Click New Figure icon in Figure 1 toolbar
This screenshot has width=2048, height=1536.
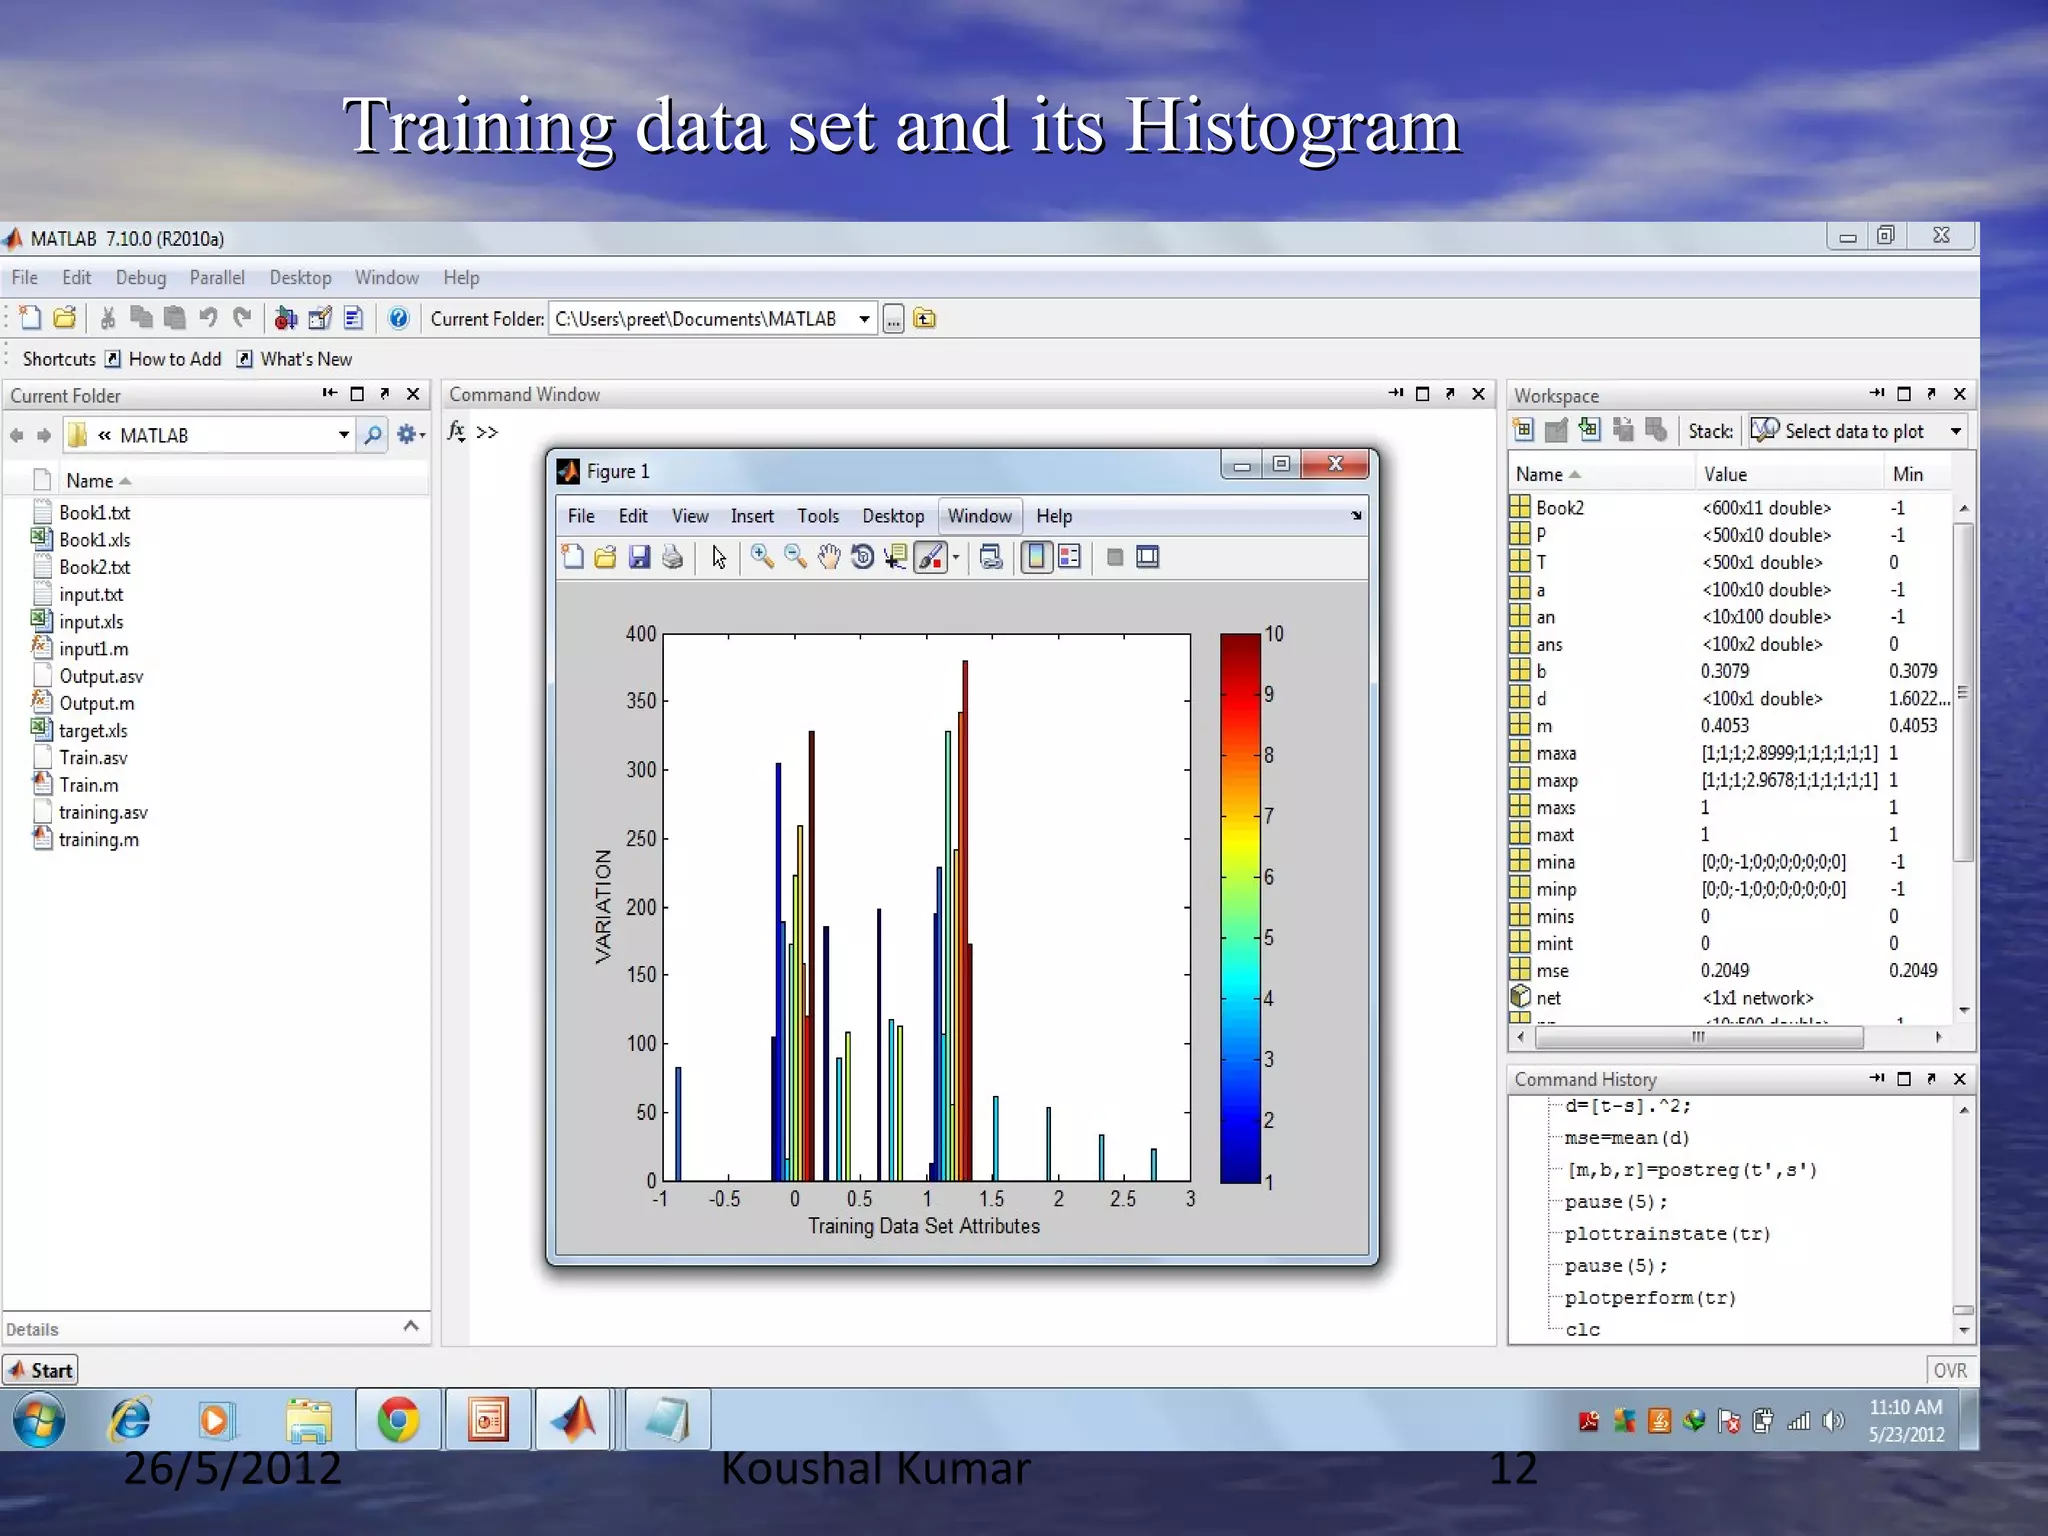(x=573, y=557)
